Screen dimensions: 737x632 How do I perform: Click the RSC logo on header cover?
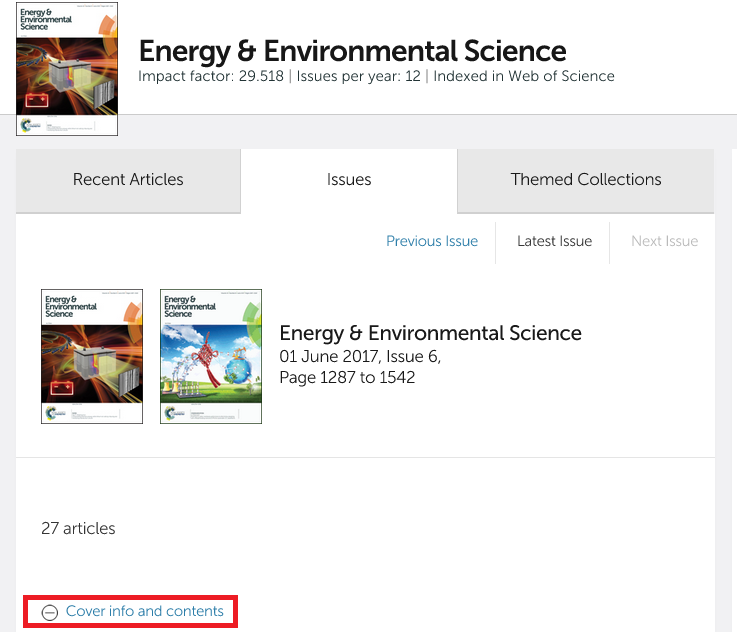pyautogui.click(x=30, y=124)
